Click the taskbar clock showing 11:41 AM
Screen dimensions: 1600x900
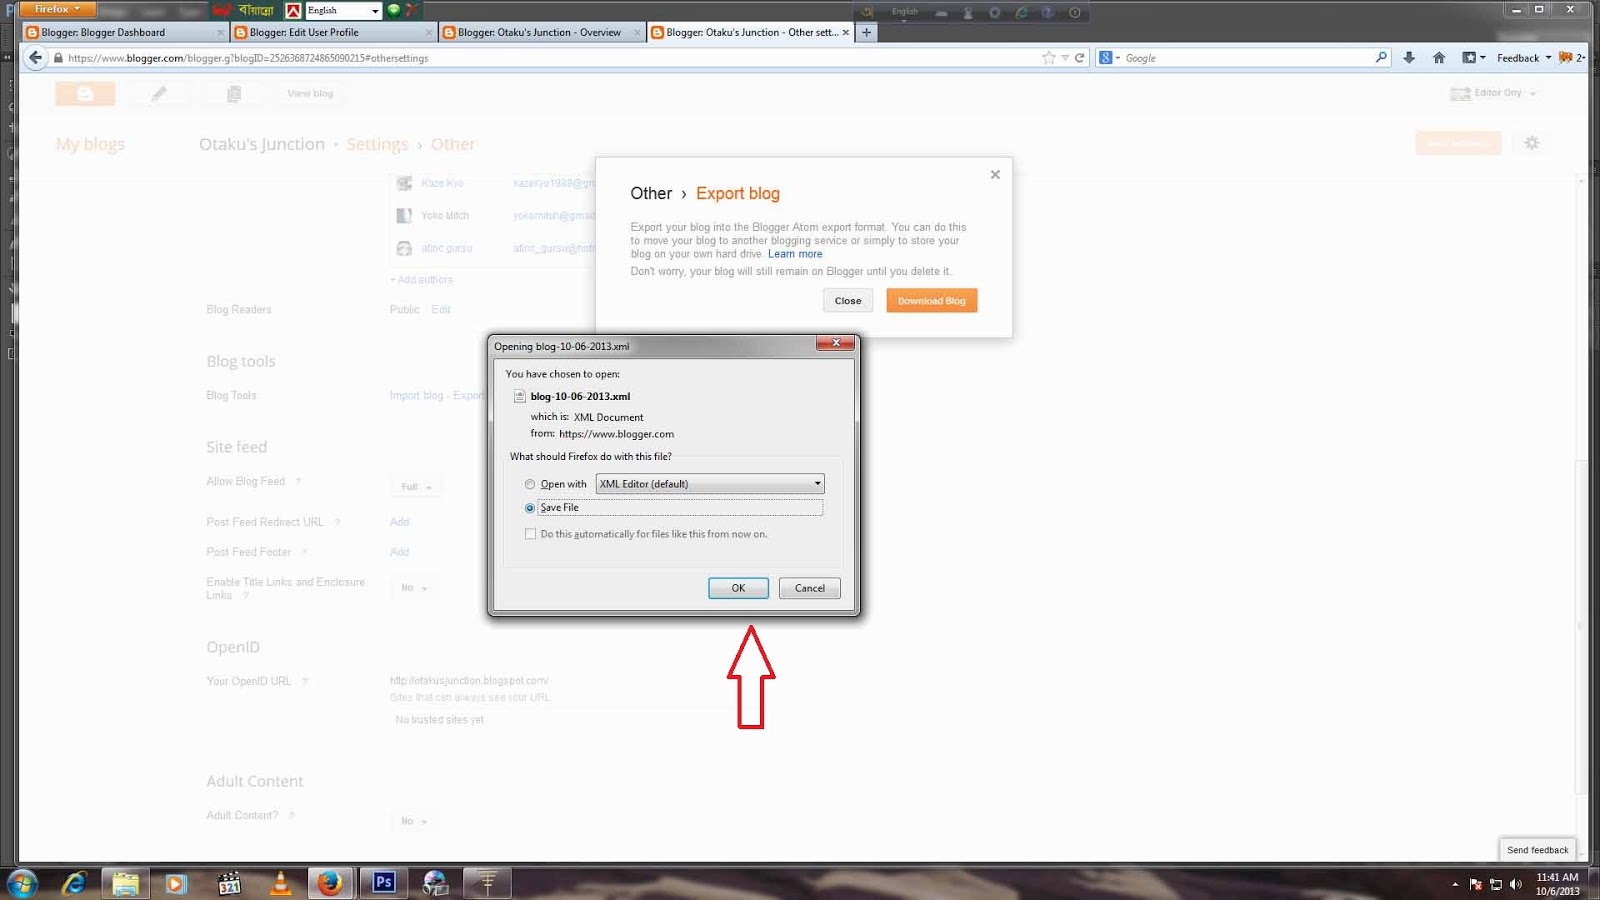click(x=1557, y=884)
